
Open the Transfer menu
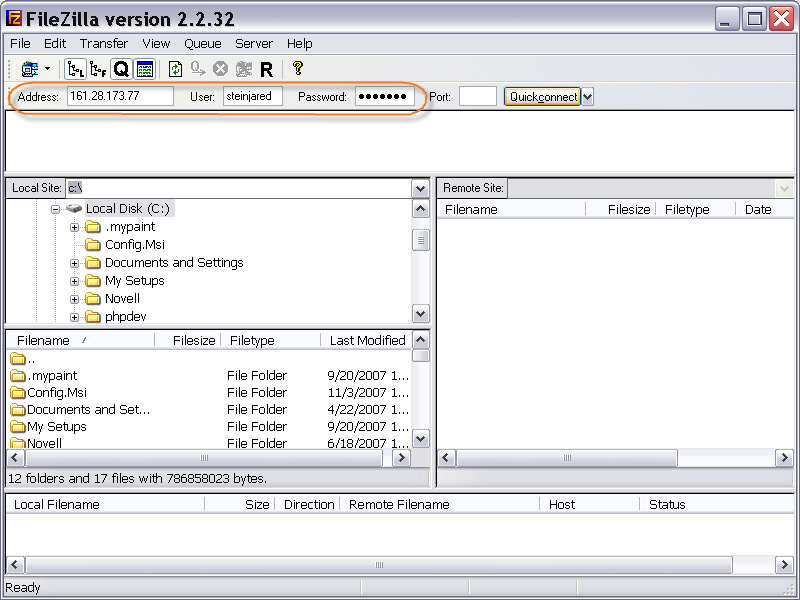(103, 43)
